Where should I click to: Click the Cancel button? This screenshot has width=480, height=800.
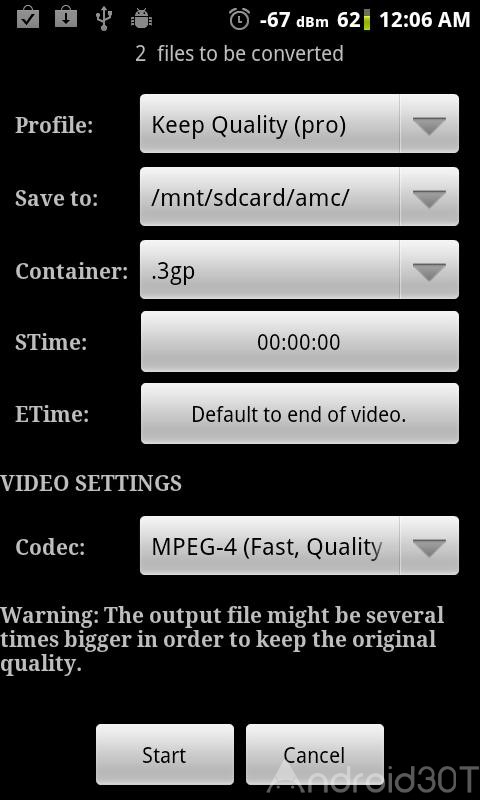click(x=315, y=755)
